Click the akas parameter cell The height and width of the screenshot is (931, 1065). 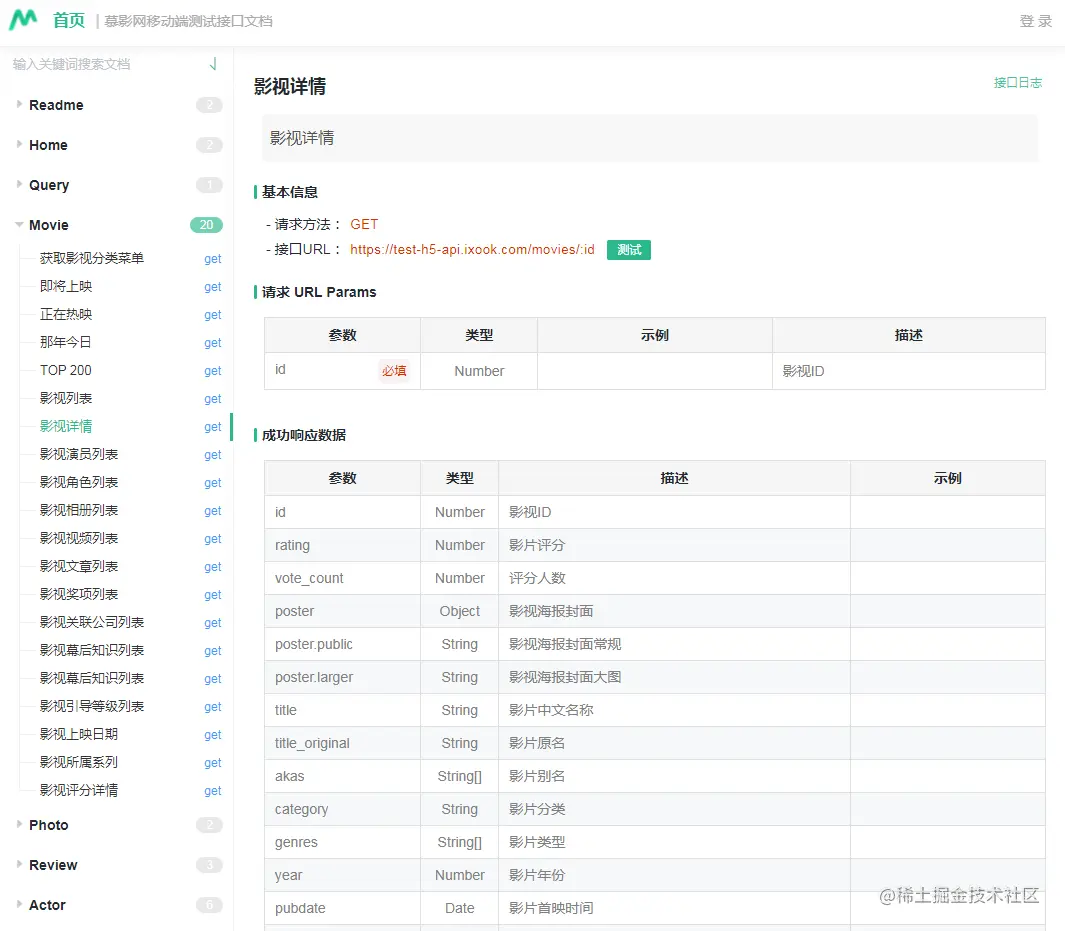[342, 776]
